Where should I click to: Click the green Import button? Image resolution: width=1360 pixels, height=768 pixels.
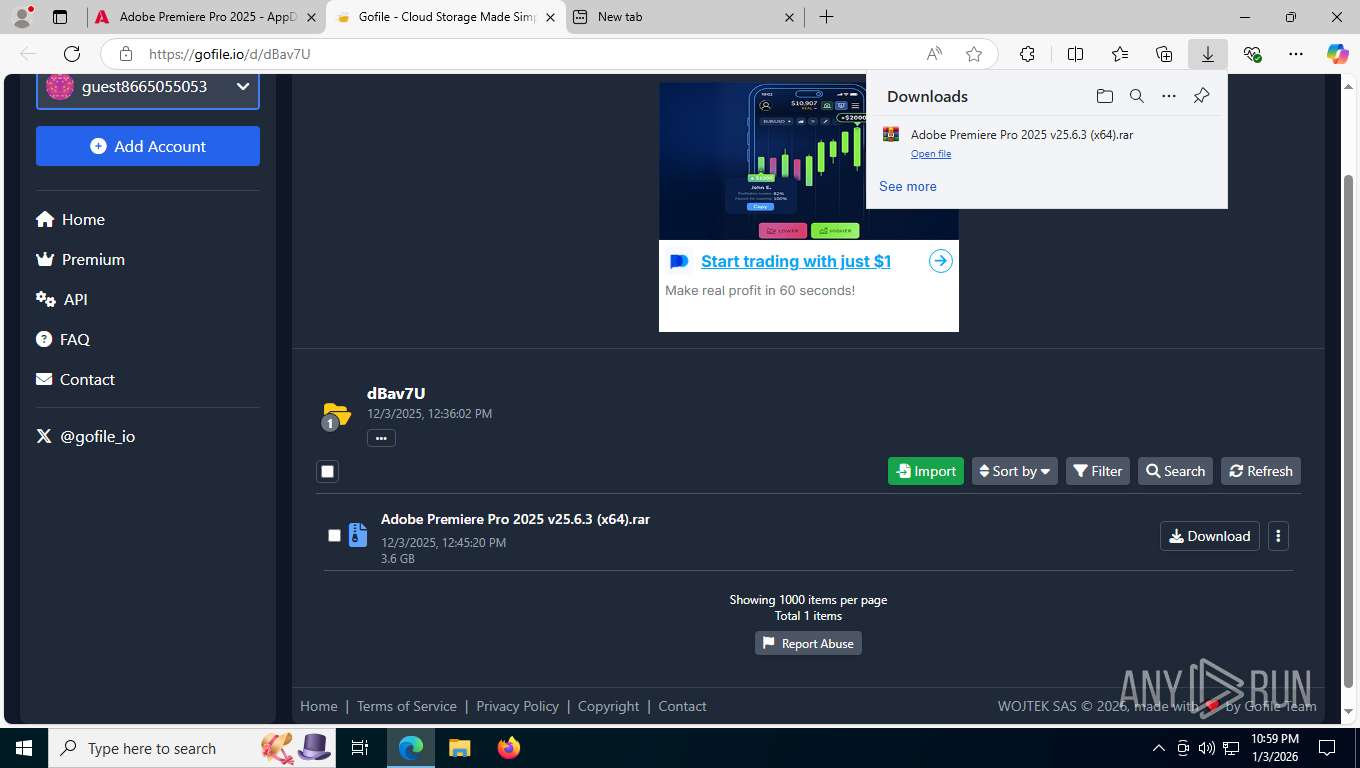[926, 471]
